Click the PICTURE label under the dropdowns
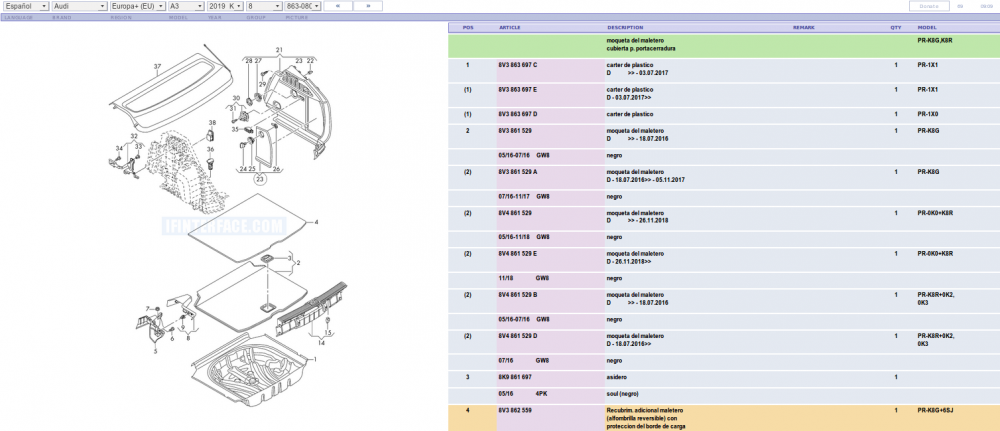 pyautogui.click(x=297, y=17)
